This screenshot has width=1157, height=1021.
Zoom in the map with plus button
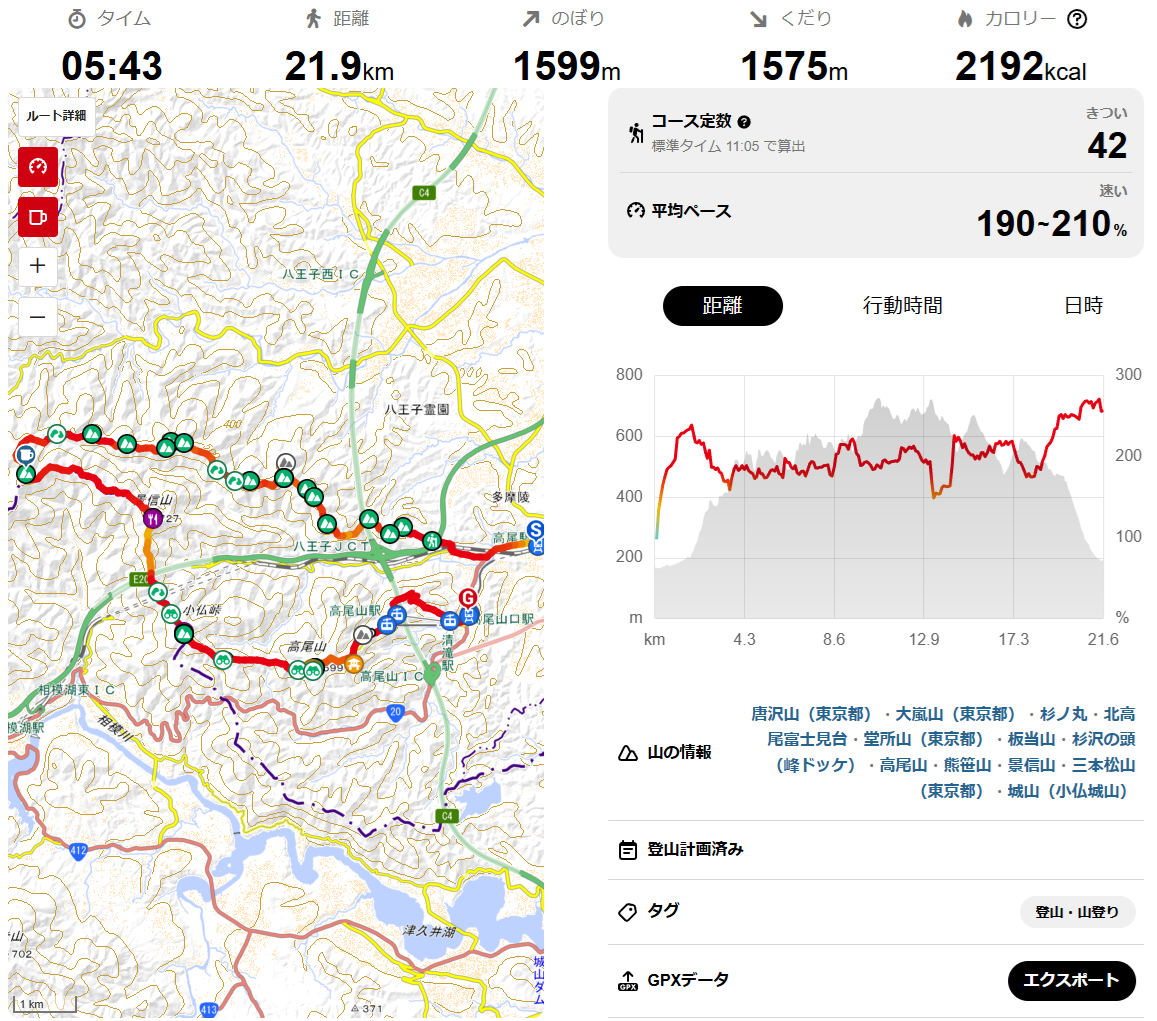(38, 266)
